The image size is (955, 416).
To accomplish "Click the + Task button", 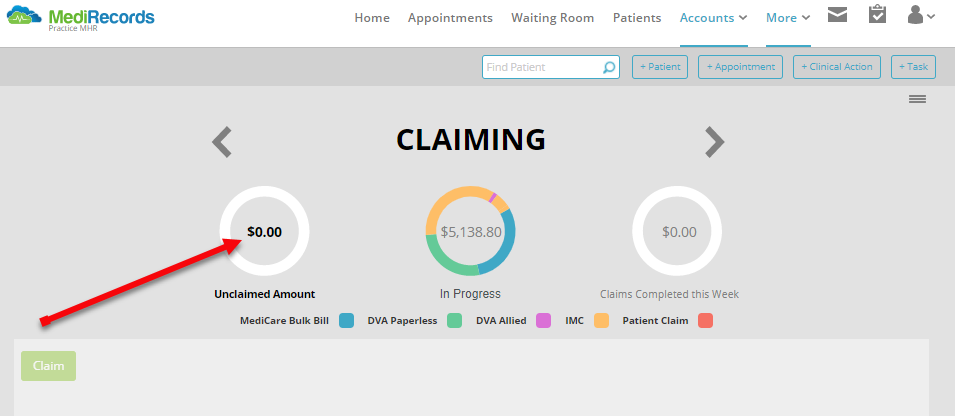I will pos(913,67).
